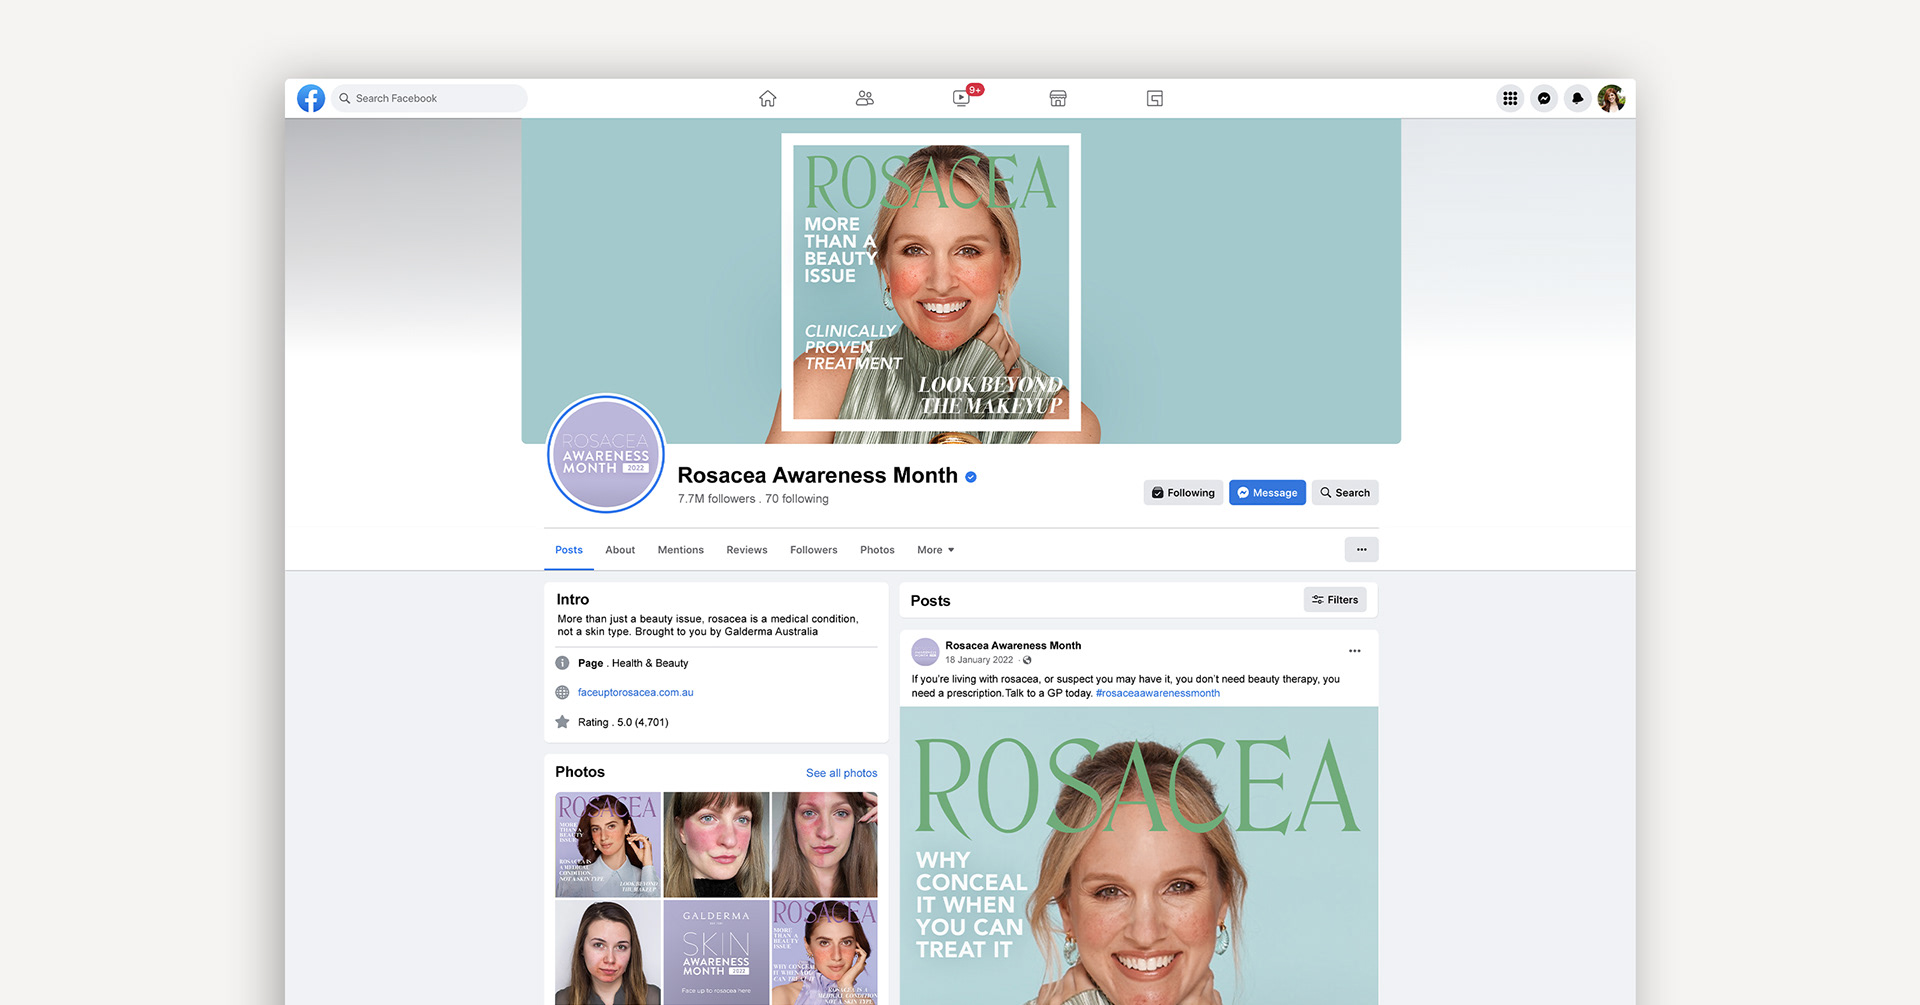Open the Messenger icon in top bar

[1544, 98]
